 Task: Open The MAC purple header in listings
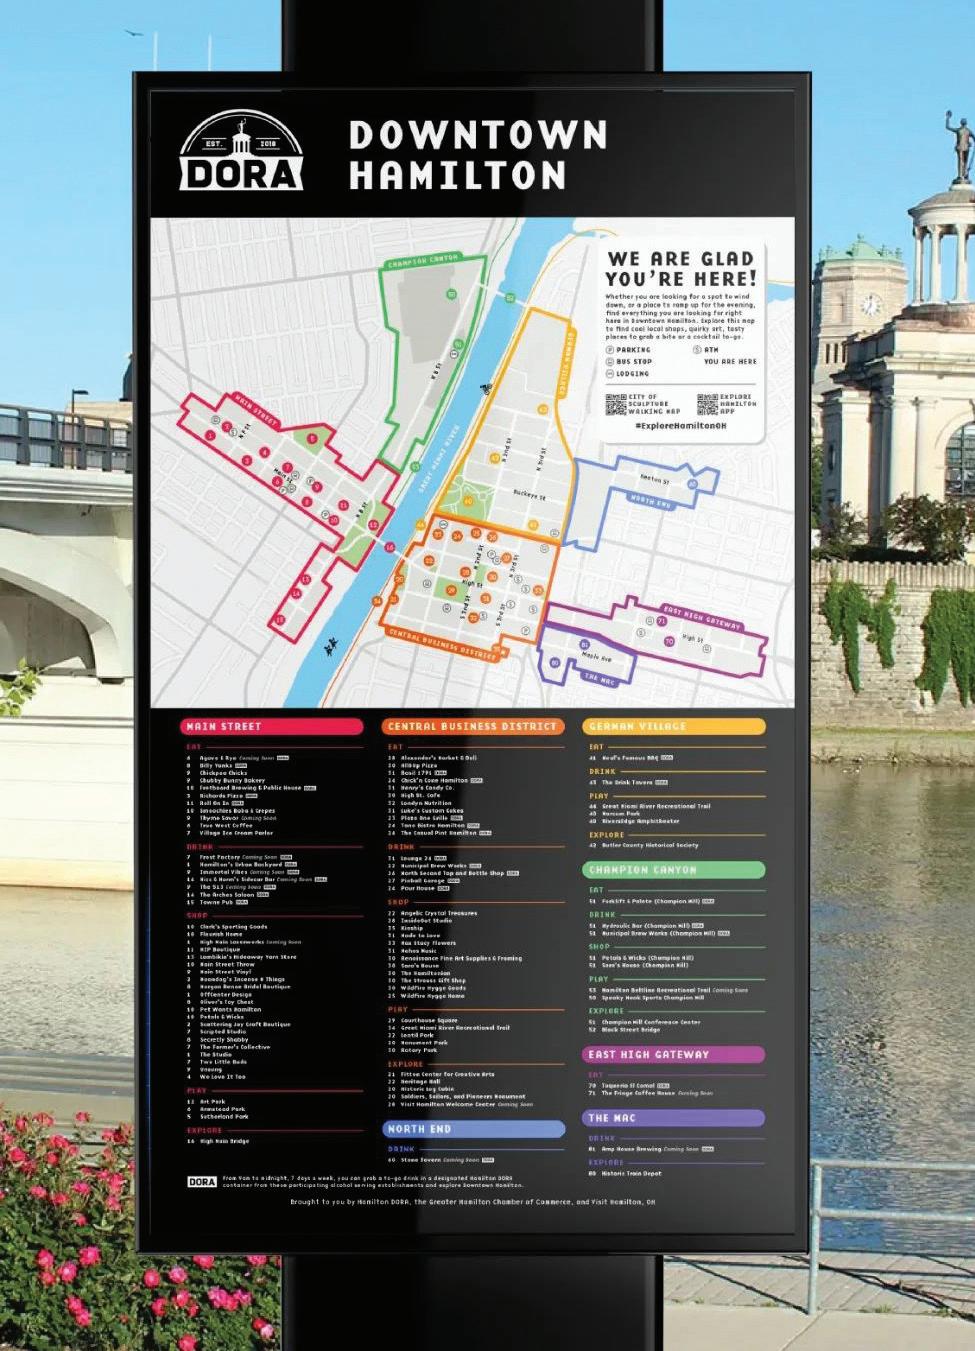(673, 1118)
